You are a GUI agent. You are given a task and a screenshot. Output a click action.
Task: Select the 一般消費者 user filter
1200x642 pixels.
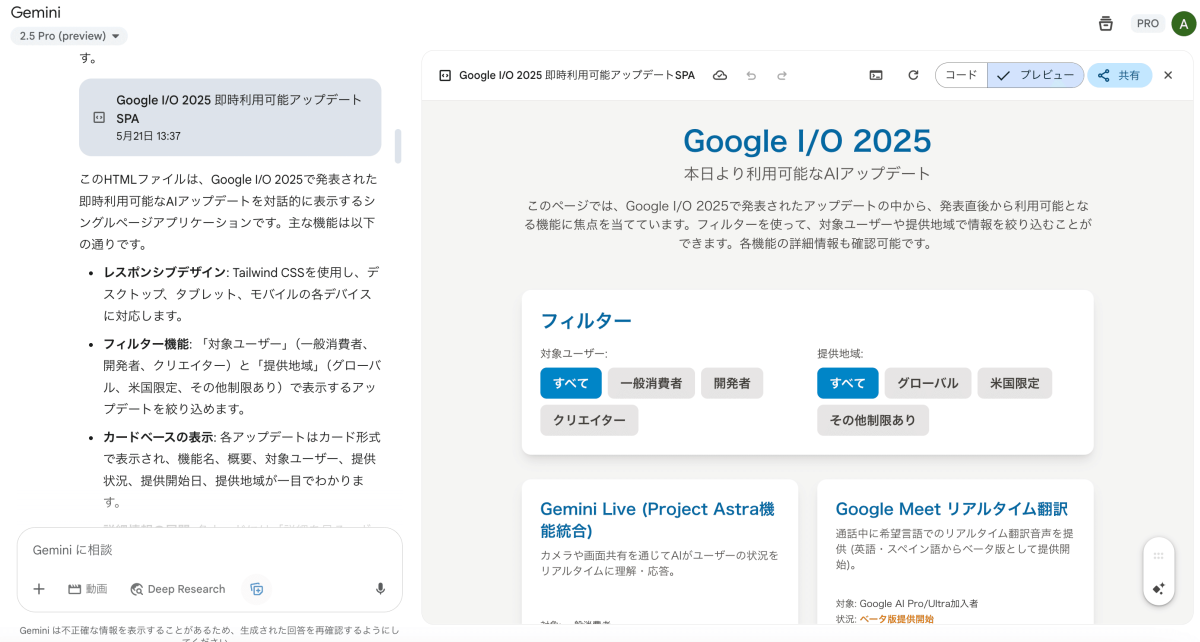[x=651, y=383]
